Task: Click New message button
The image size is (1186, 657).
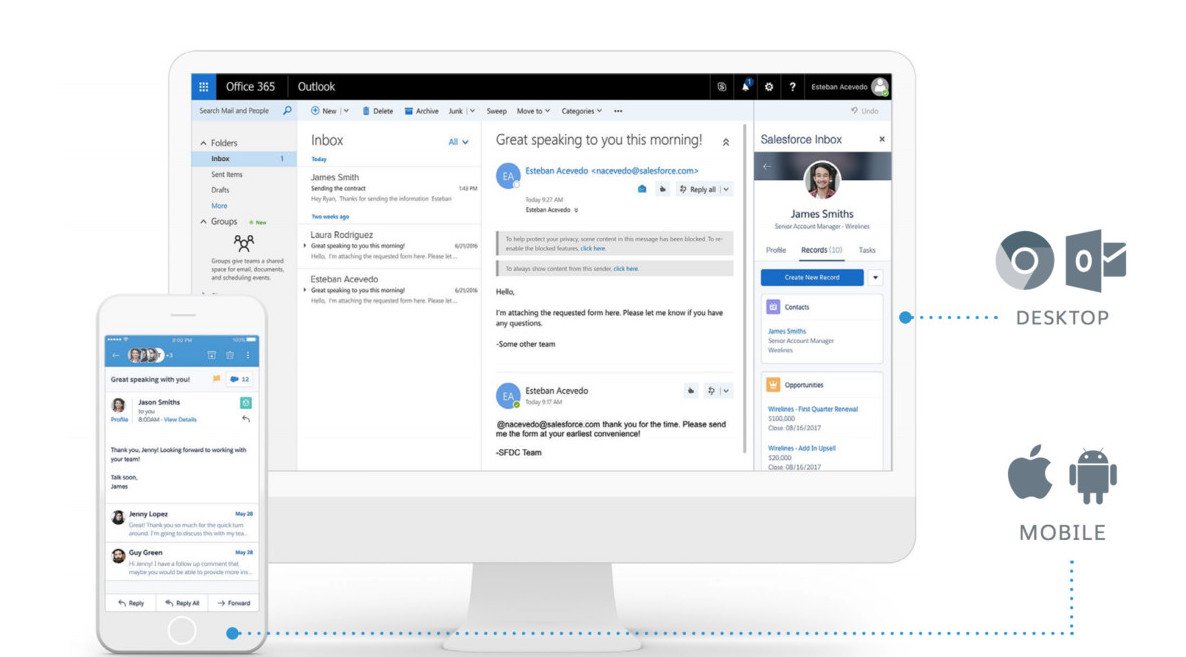Action: coord(324,111)
